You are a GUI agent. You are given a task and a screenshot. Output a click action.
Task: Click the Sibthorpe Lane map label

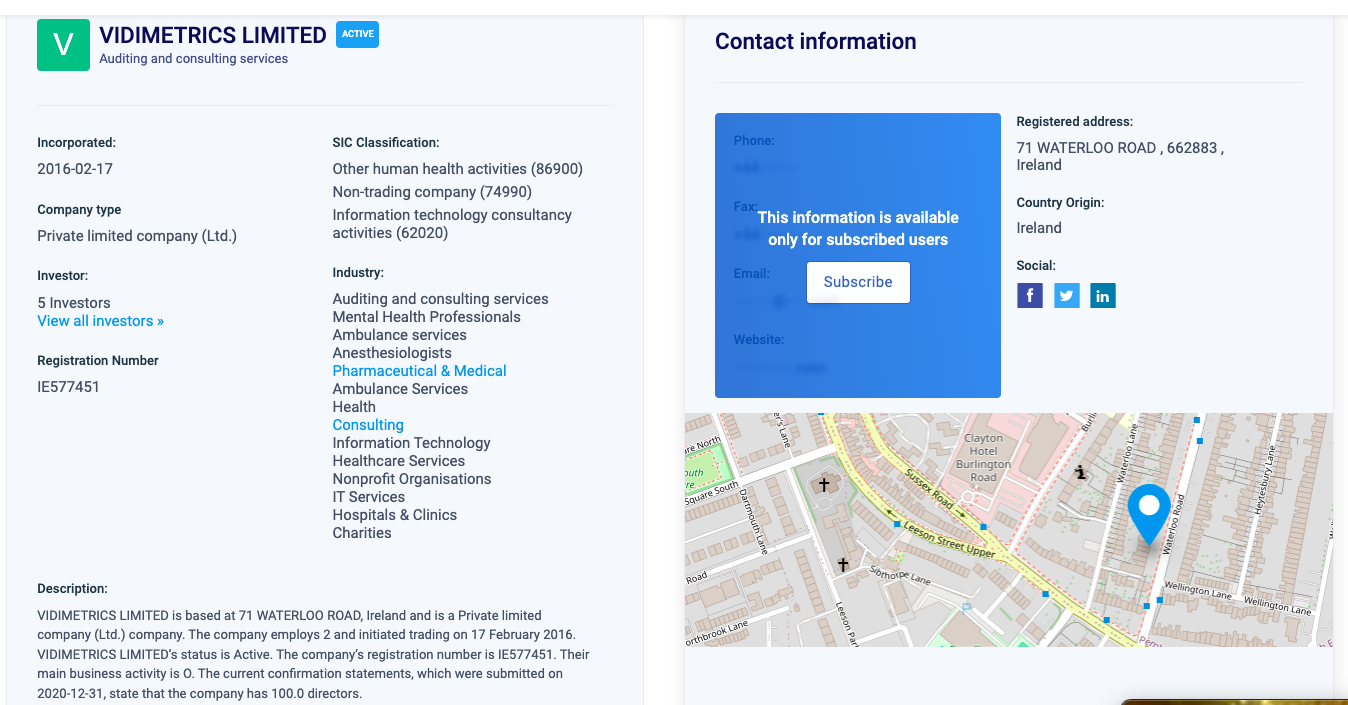point(901,576)
